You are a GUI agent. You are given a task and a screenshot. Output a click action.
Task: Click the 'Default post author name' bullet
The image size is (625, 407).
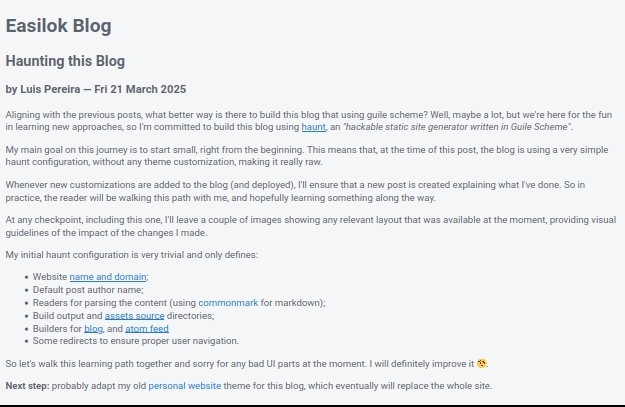[x=88, y=290]
